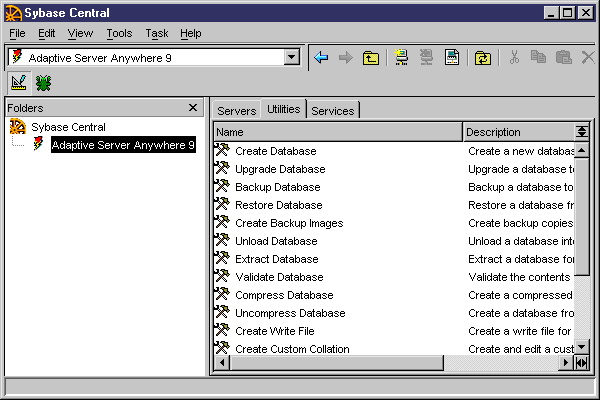Image resolution: width=600 pixels, height=400 pixels.
Task: Click the Validate Database tool icon
Action: tap(222, 276)
